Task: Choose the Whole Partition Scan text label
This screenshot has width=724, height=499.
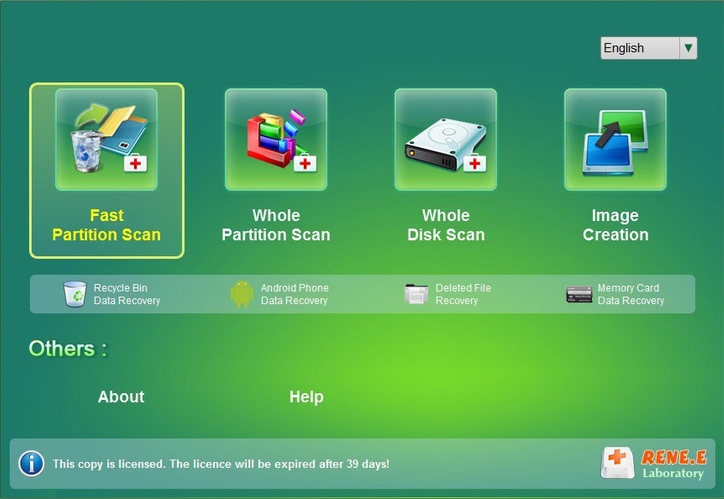Action: [x=276, y=225]
